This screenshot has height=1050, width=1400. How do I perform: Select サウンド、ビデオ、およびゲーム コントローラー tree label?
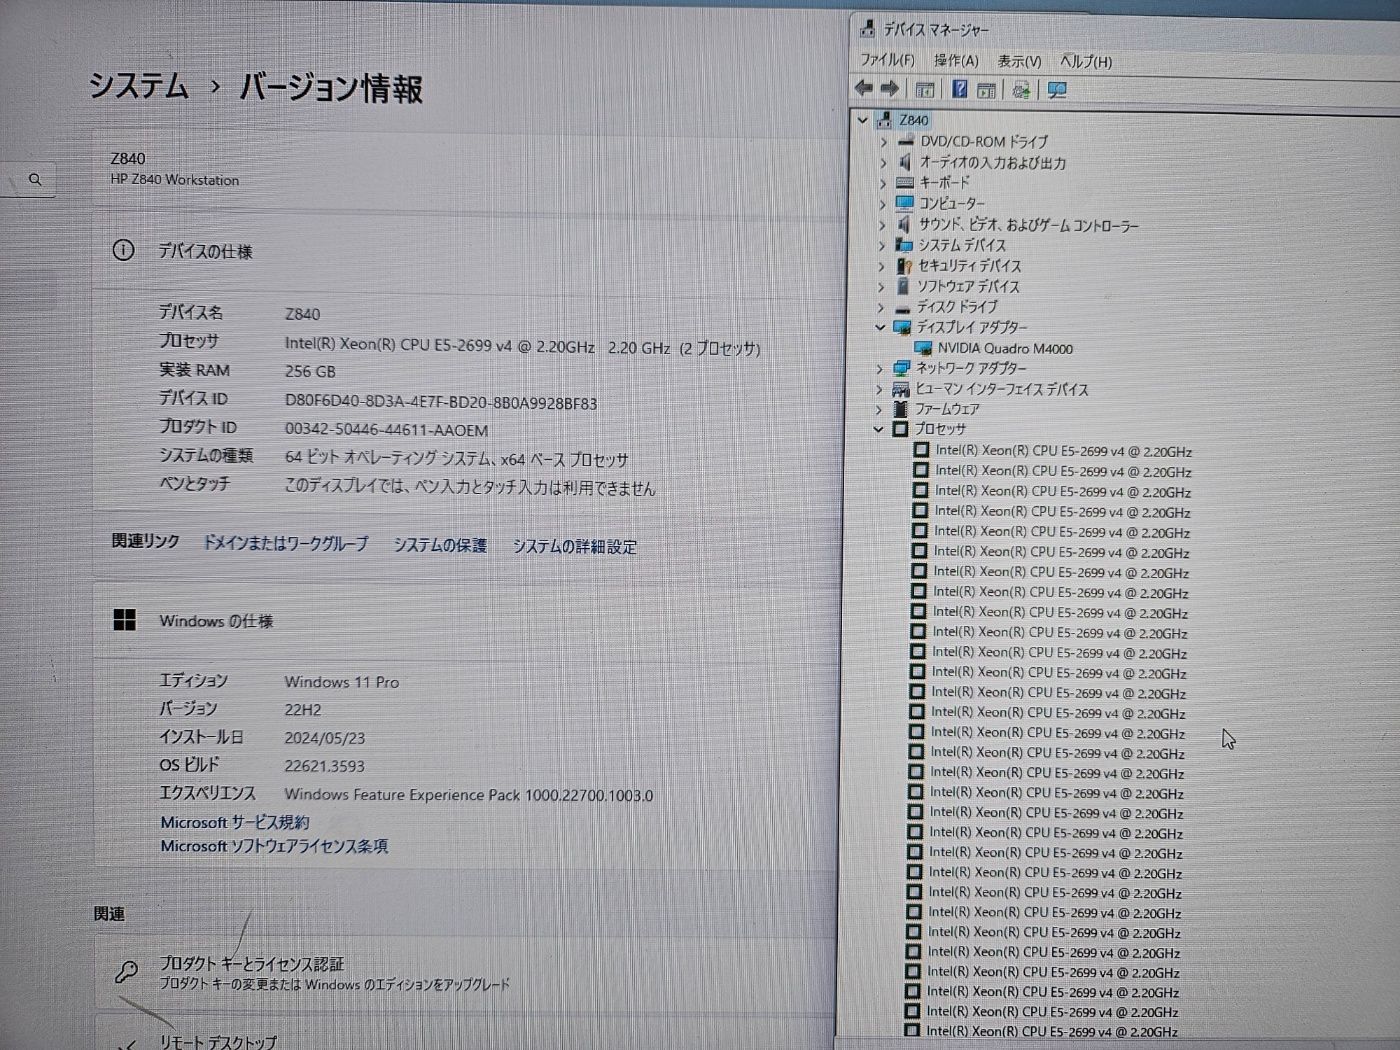[x=1028, y=225]
